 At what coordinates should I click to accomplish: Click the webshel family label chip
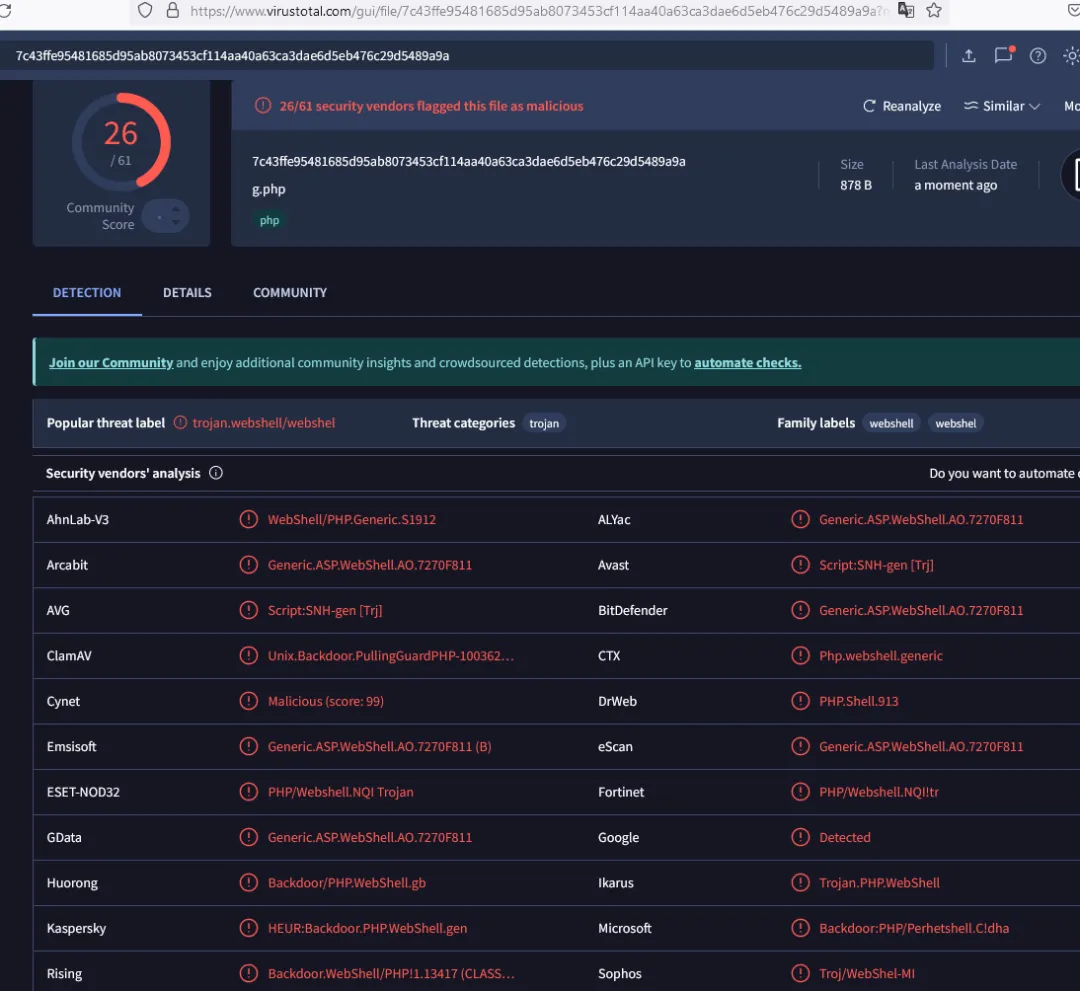[x=955, y=424]
